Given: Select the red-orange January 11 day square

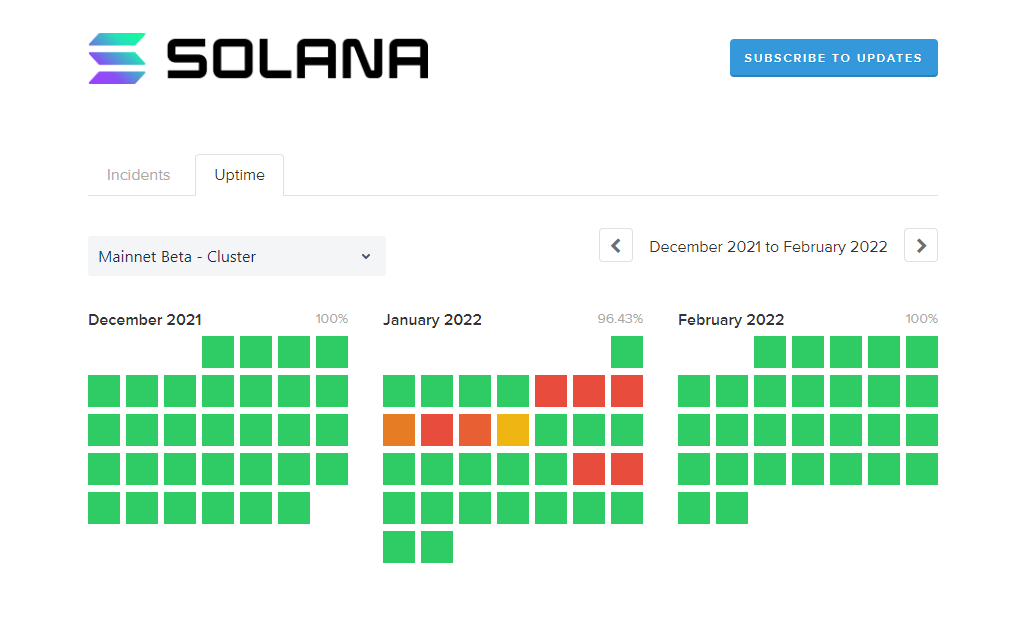Looking at the screenshot, I should (475, 430).
